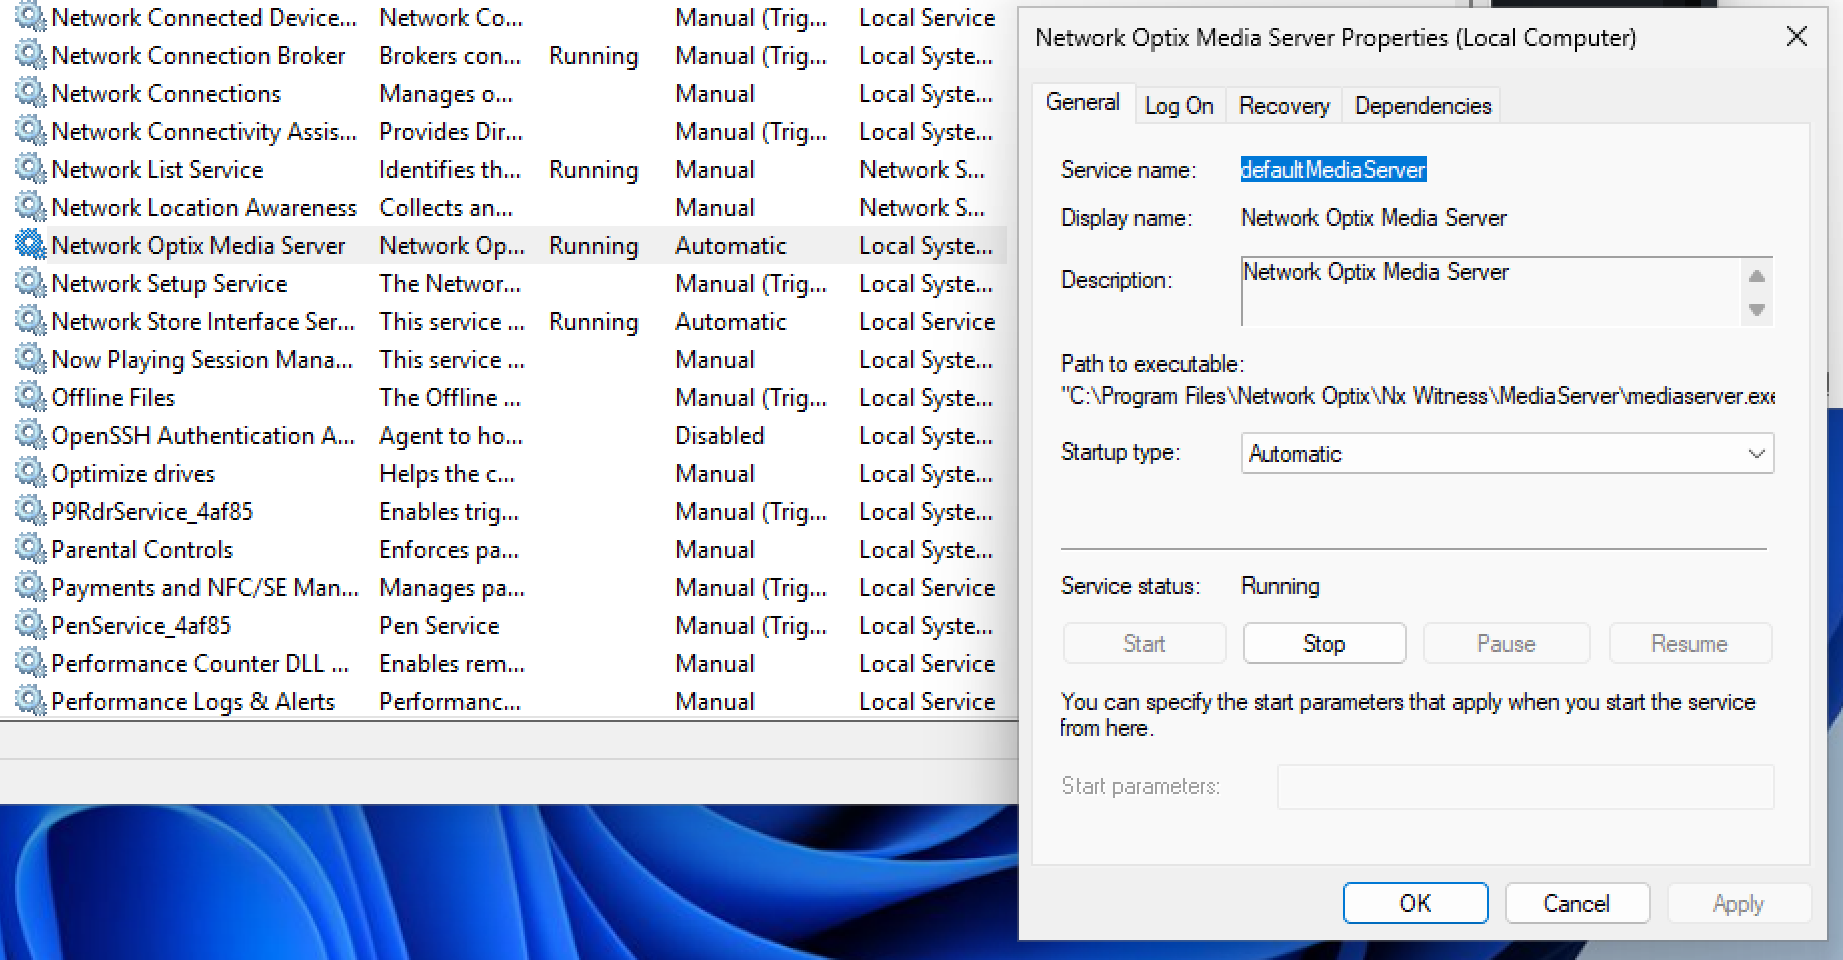The image size is (1843, 960).
Task: Click gear icon beside Offline Files
Action: [31, 397]
